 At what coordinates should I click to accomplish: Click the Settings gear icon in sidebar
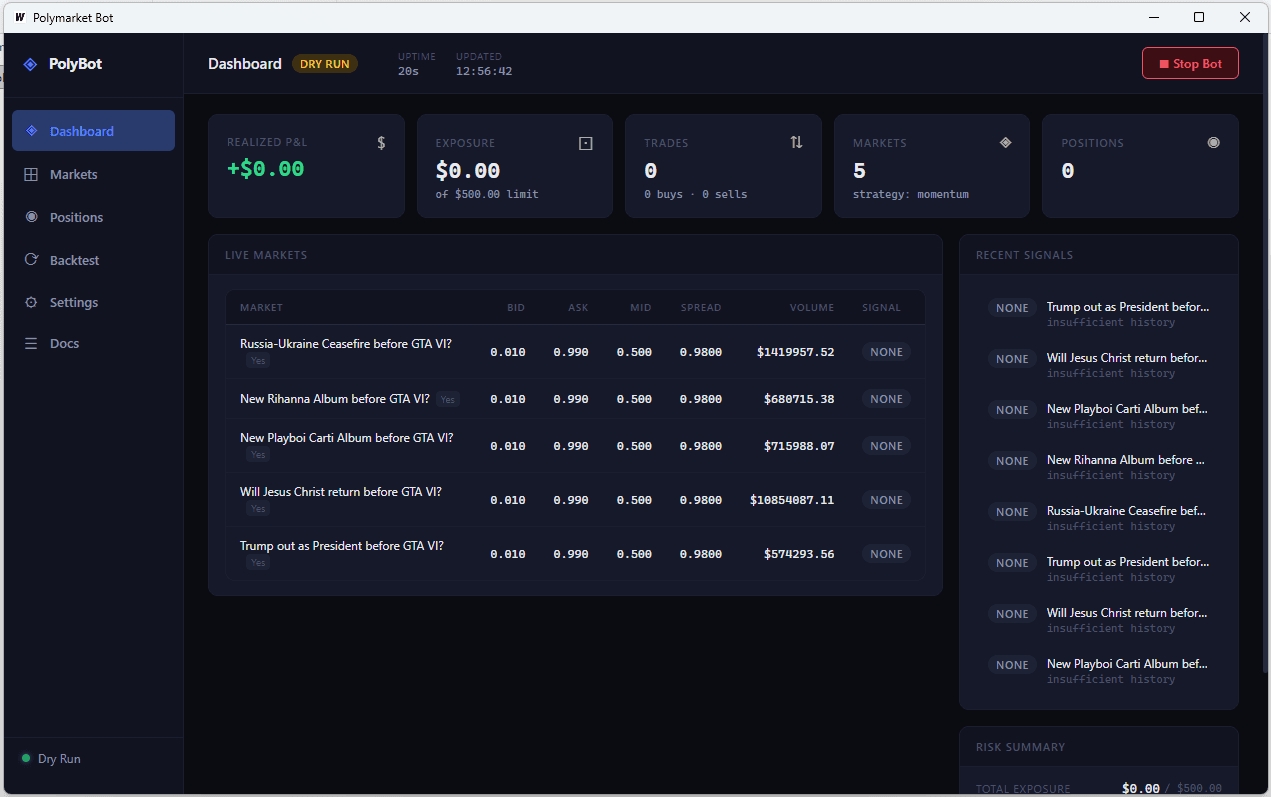[31, 303]
